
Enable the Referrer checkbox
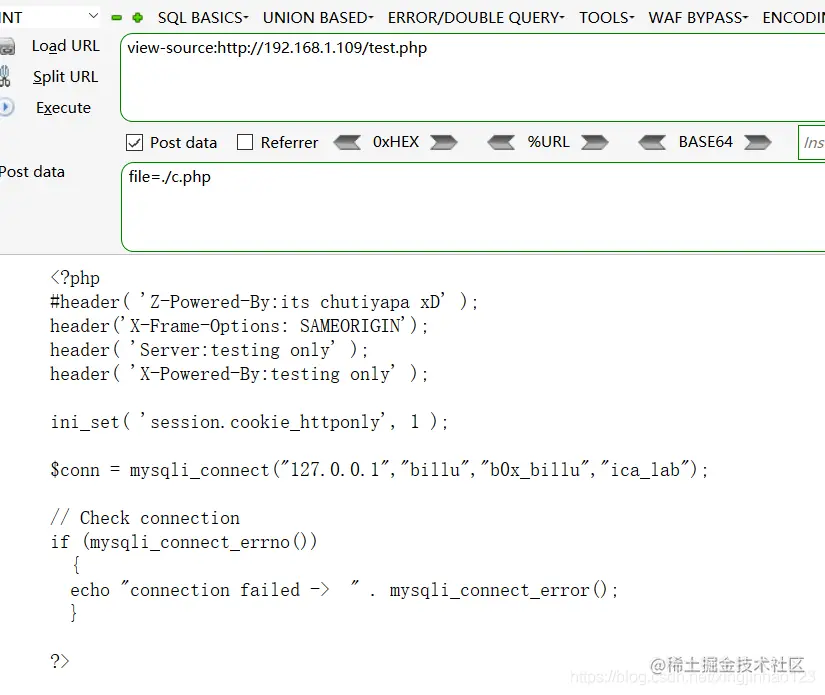pyautogui.click(x=245, y=142)
